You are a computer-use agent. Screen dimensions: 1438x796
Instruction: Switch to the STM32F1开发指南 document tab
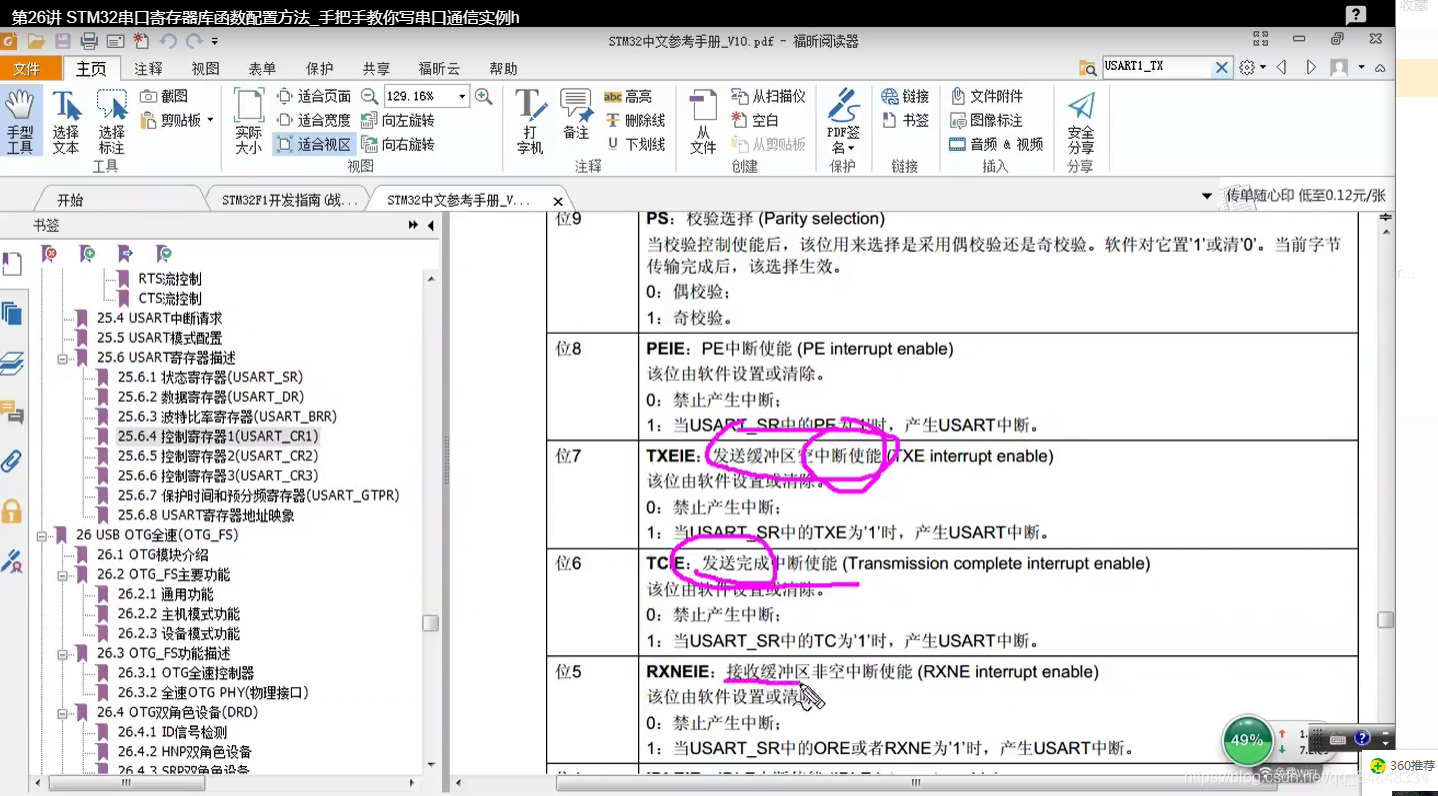290,200
